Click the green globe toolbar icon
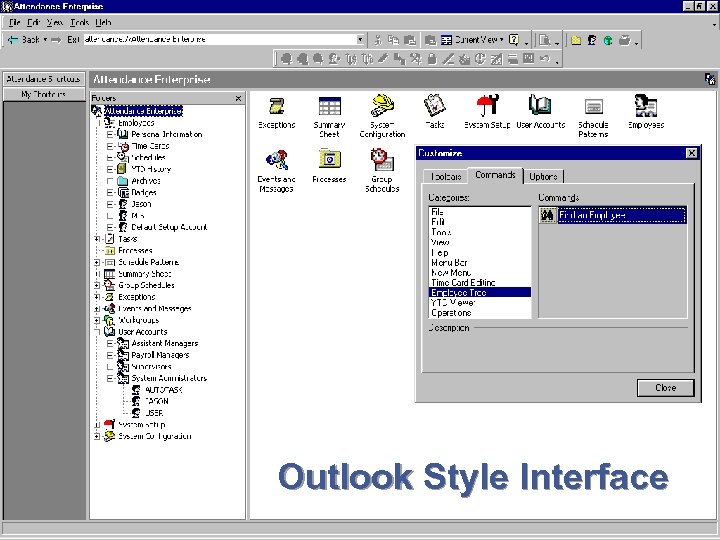Screen dimensions: 720x540 coord(608,40)
